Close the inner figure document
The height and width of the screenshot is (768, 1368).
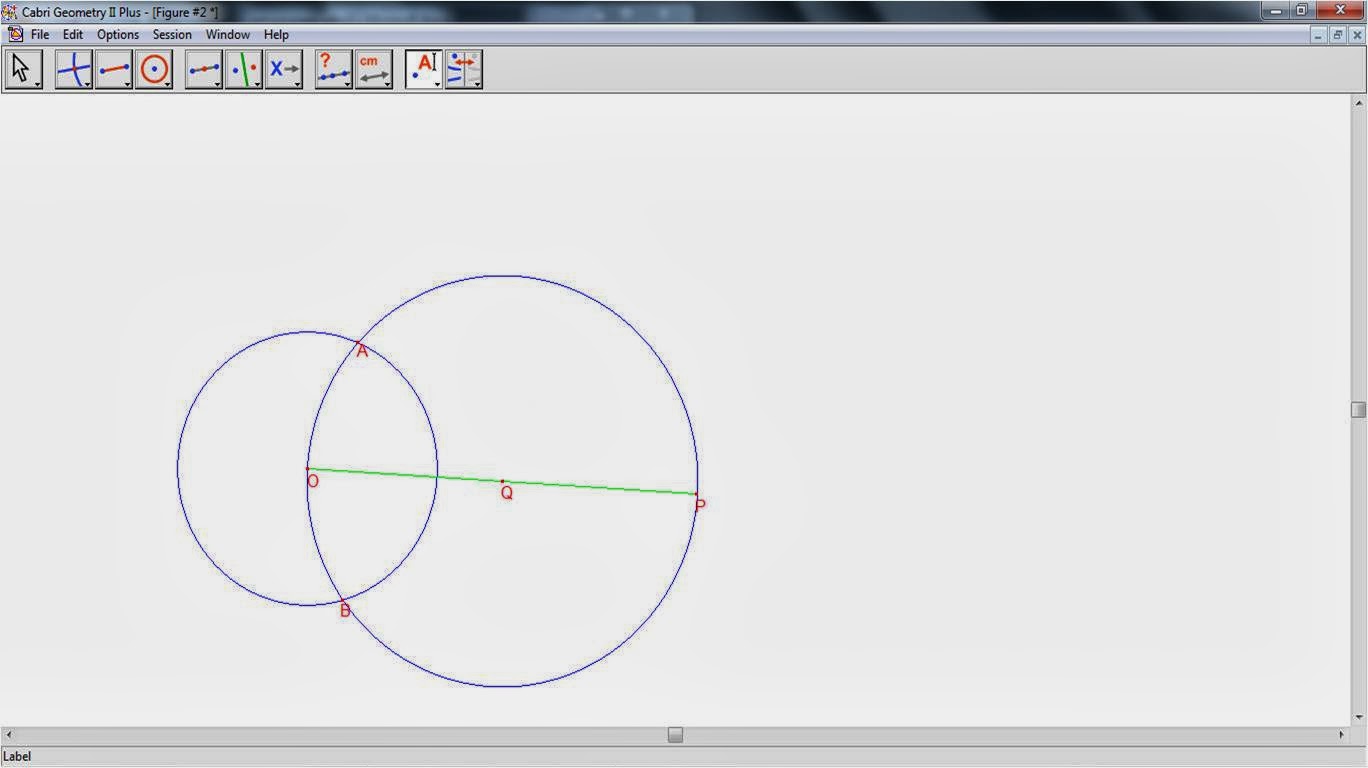1357,35
